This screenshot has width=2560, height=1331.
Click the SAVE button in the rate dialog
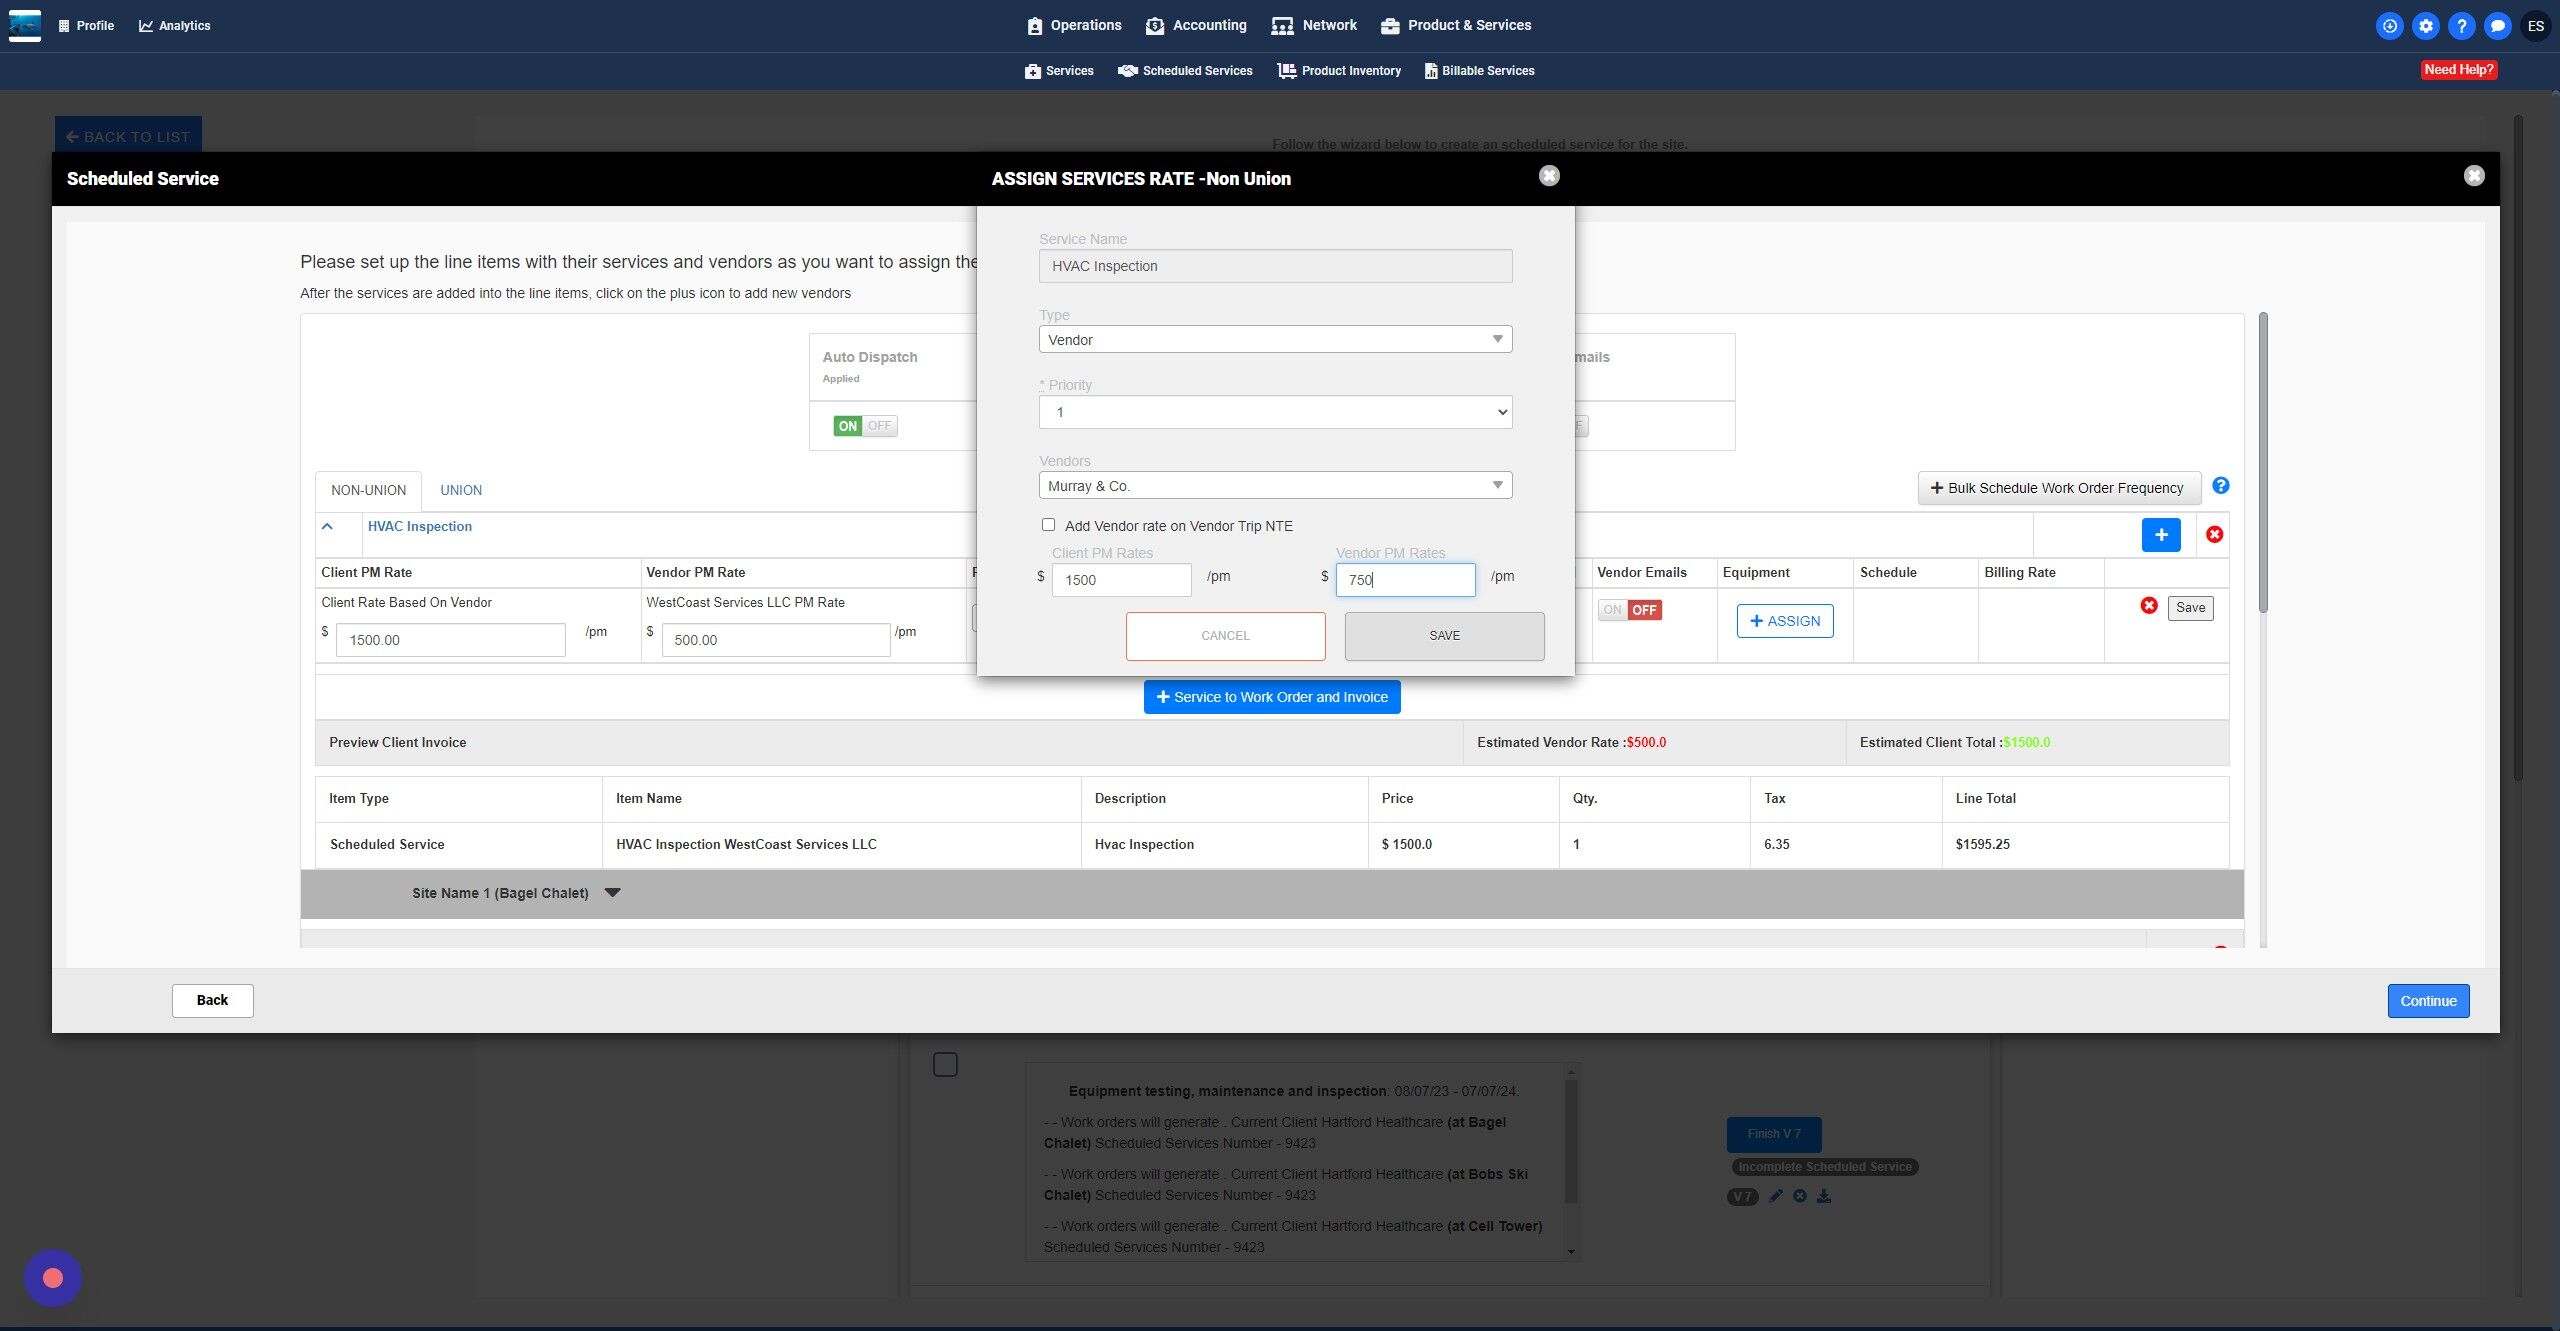click(x=1444, y=636)
